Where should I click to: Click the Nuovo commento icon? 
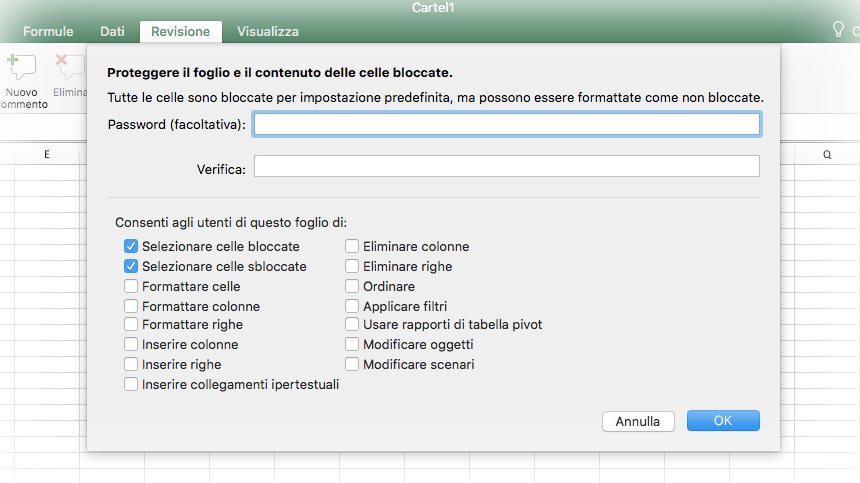(21, 68)
